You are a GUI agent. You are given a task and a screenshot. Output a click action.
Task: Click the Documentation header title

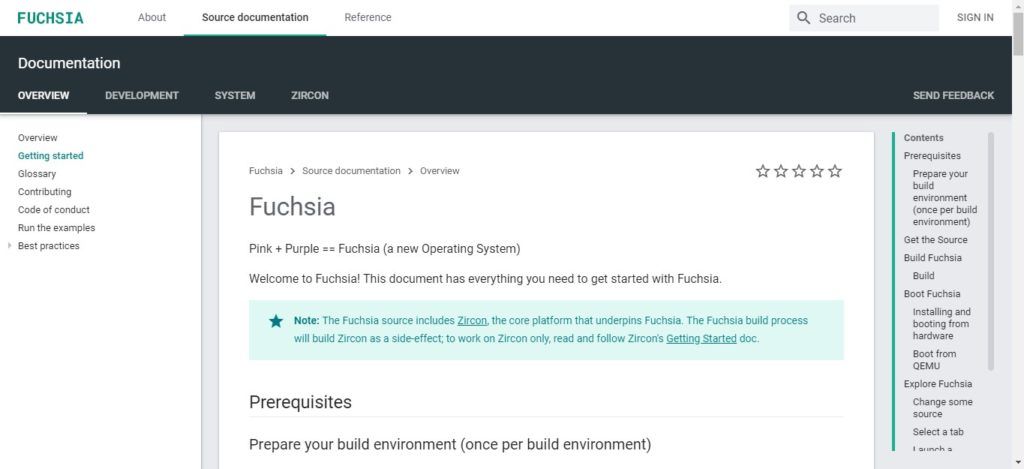69,63
